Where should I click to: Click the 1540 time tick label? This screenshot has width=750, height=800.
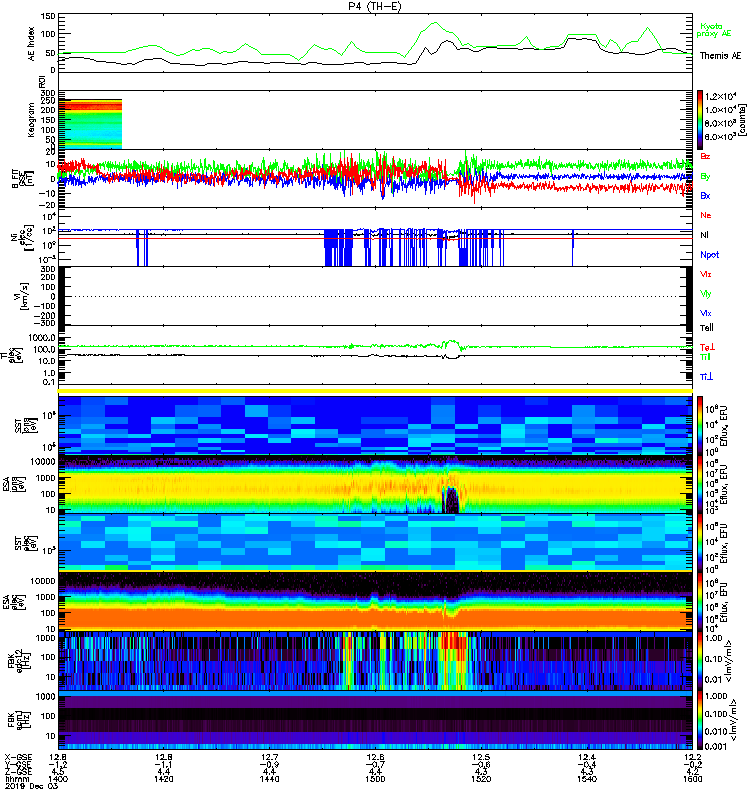coord(587,779)
